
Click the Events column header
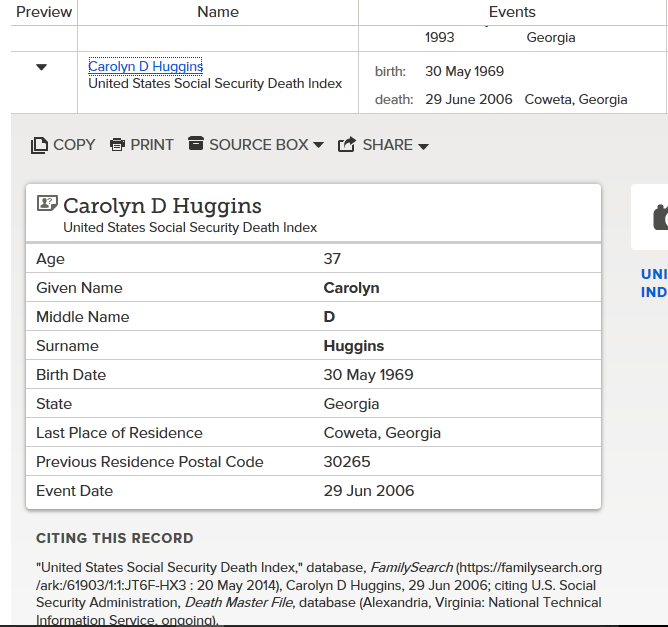(512, 12)
